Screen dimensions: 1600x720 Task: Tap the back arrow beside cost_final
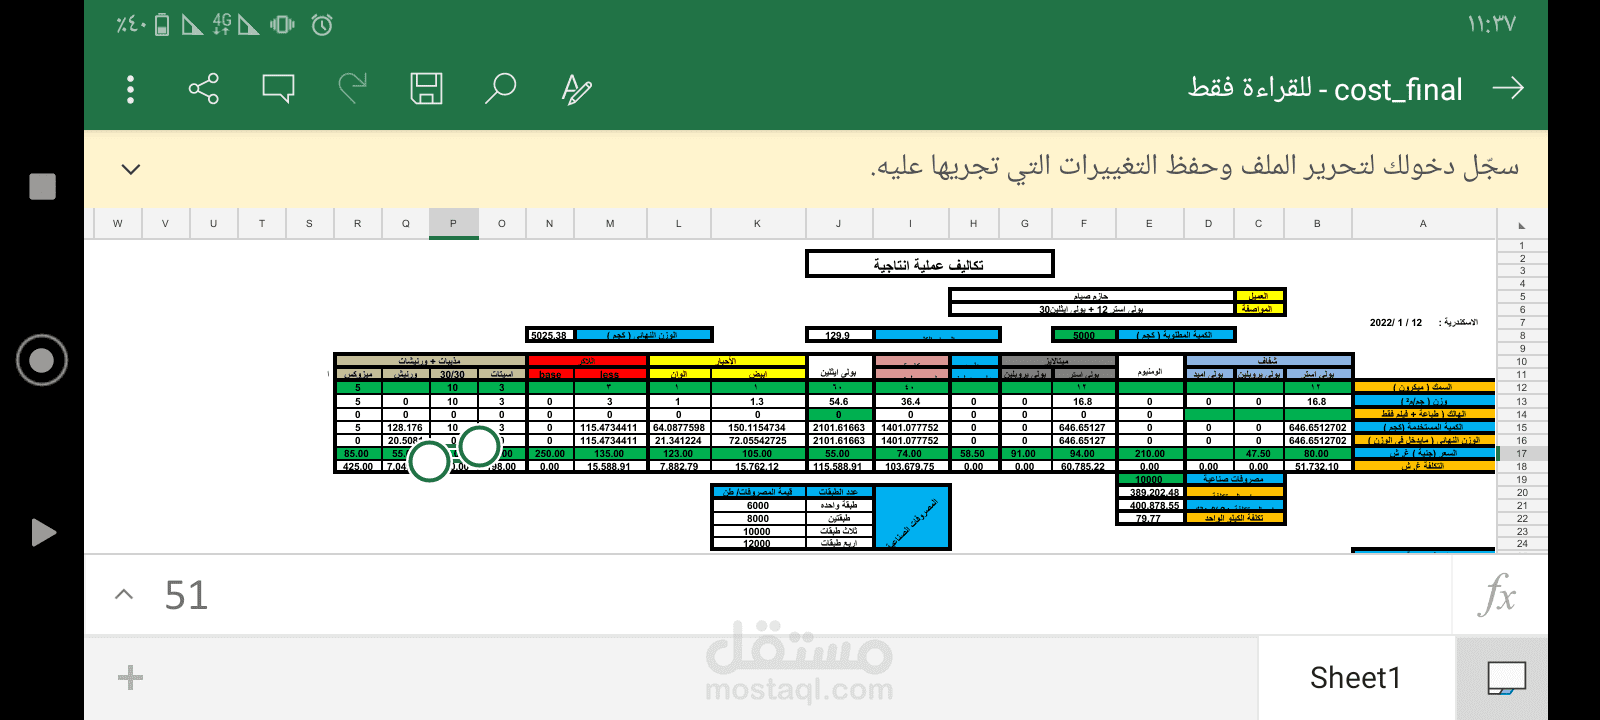[x=1508, y=89]
